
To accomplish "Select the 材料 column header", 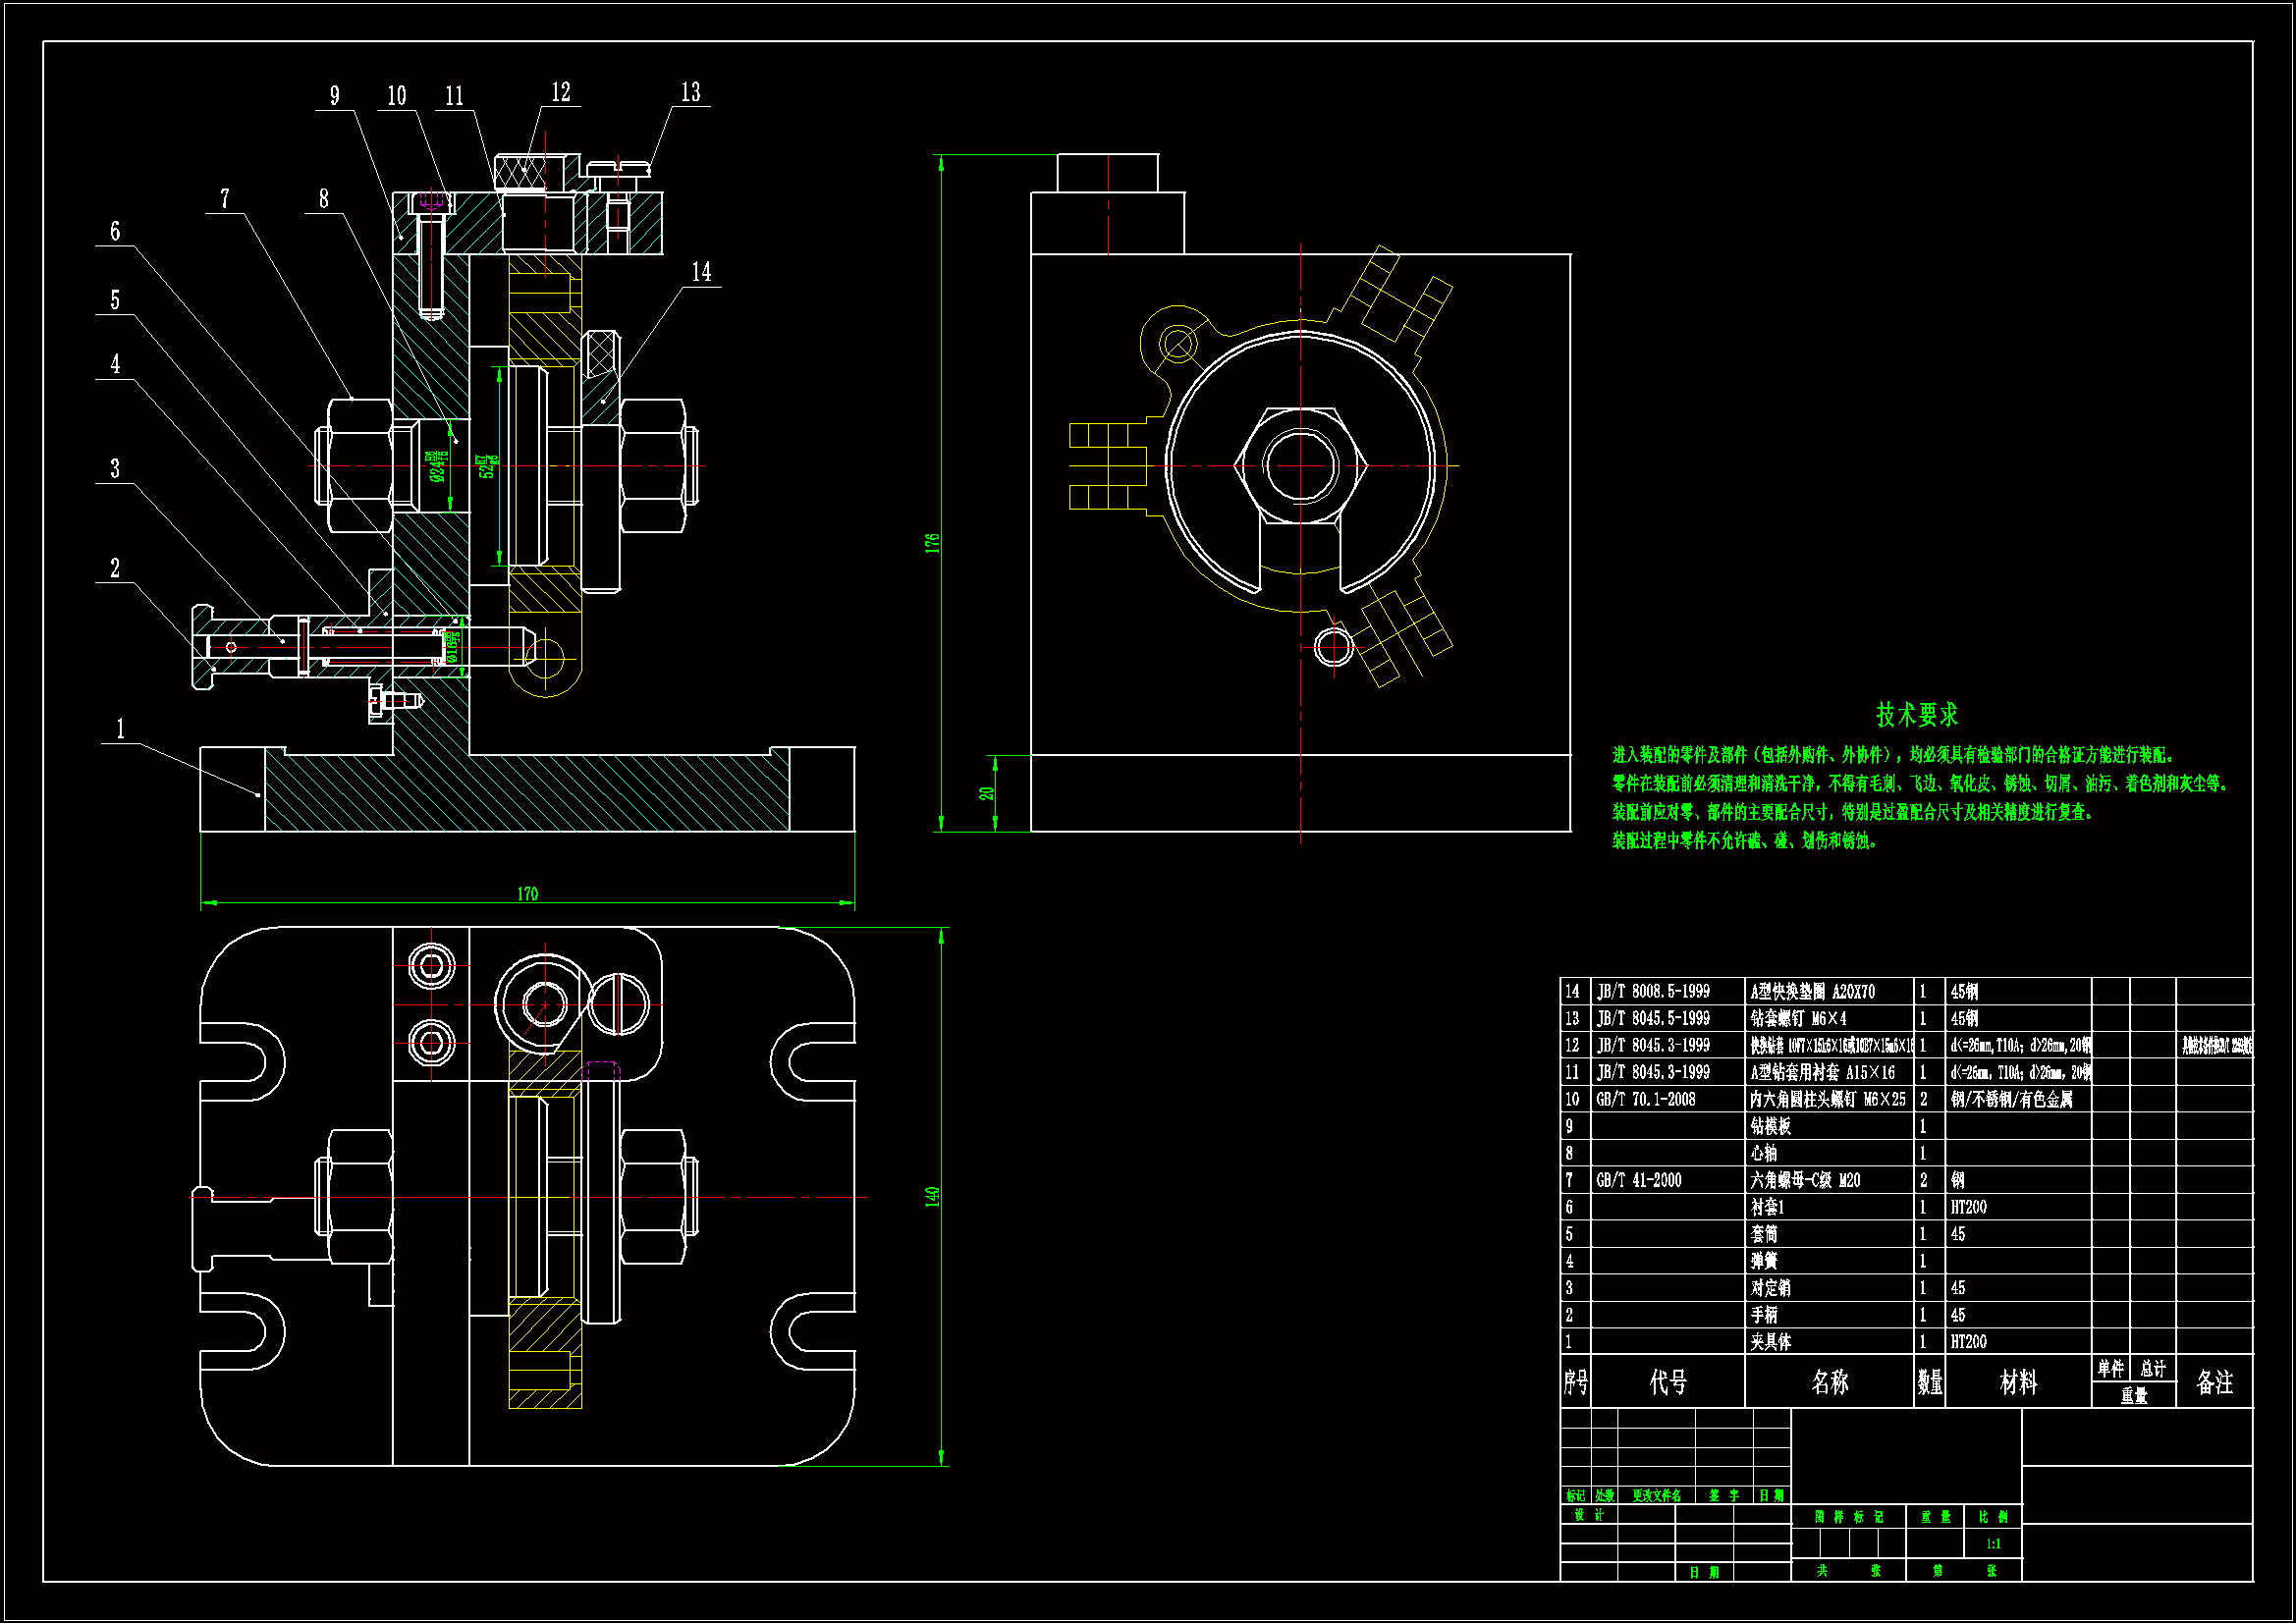I will tap(2017, 1383).
